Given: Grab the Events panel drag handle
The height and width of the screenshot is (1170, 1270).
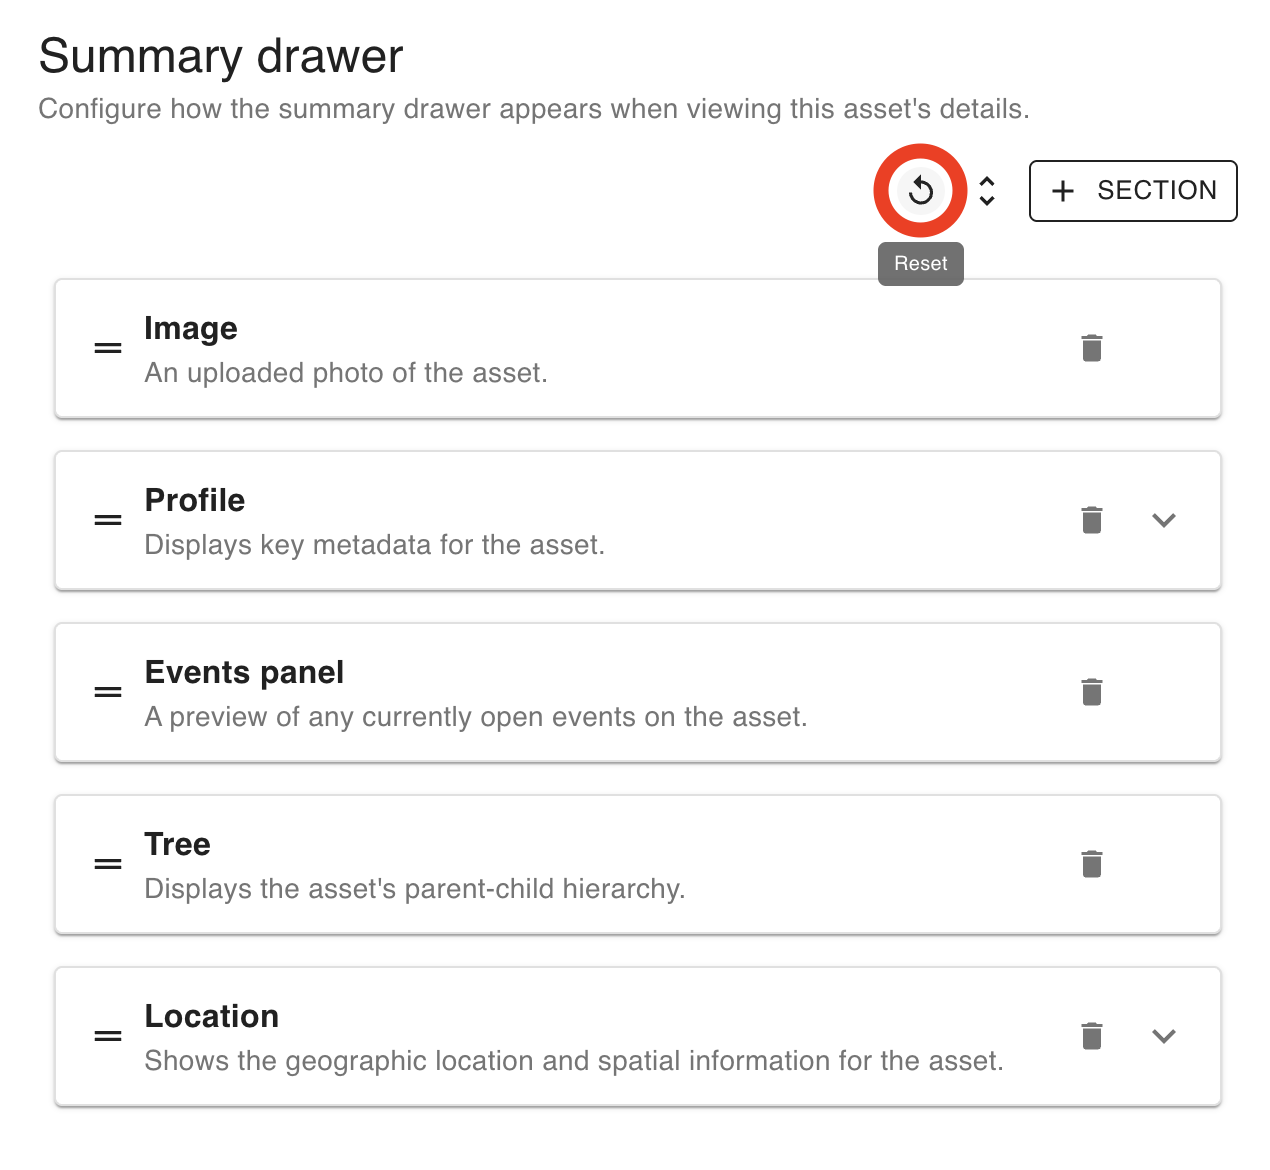Looking at the screenshot, I should pyautogui.click(x=108, y=692).
